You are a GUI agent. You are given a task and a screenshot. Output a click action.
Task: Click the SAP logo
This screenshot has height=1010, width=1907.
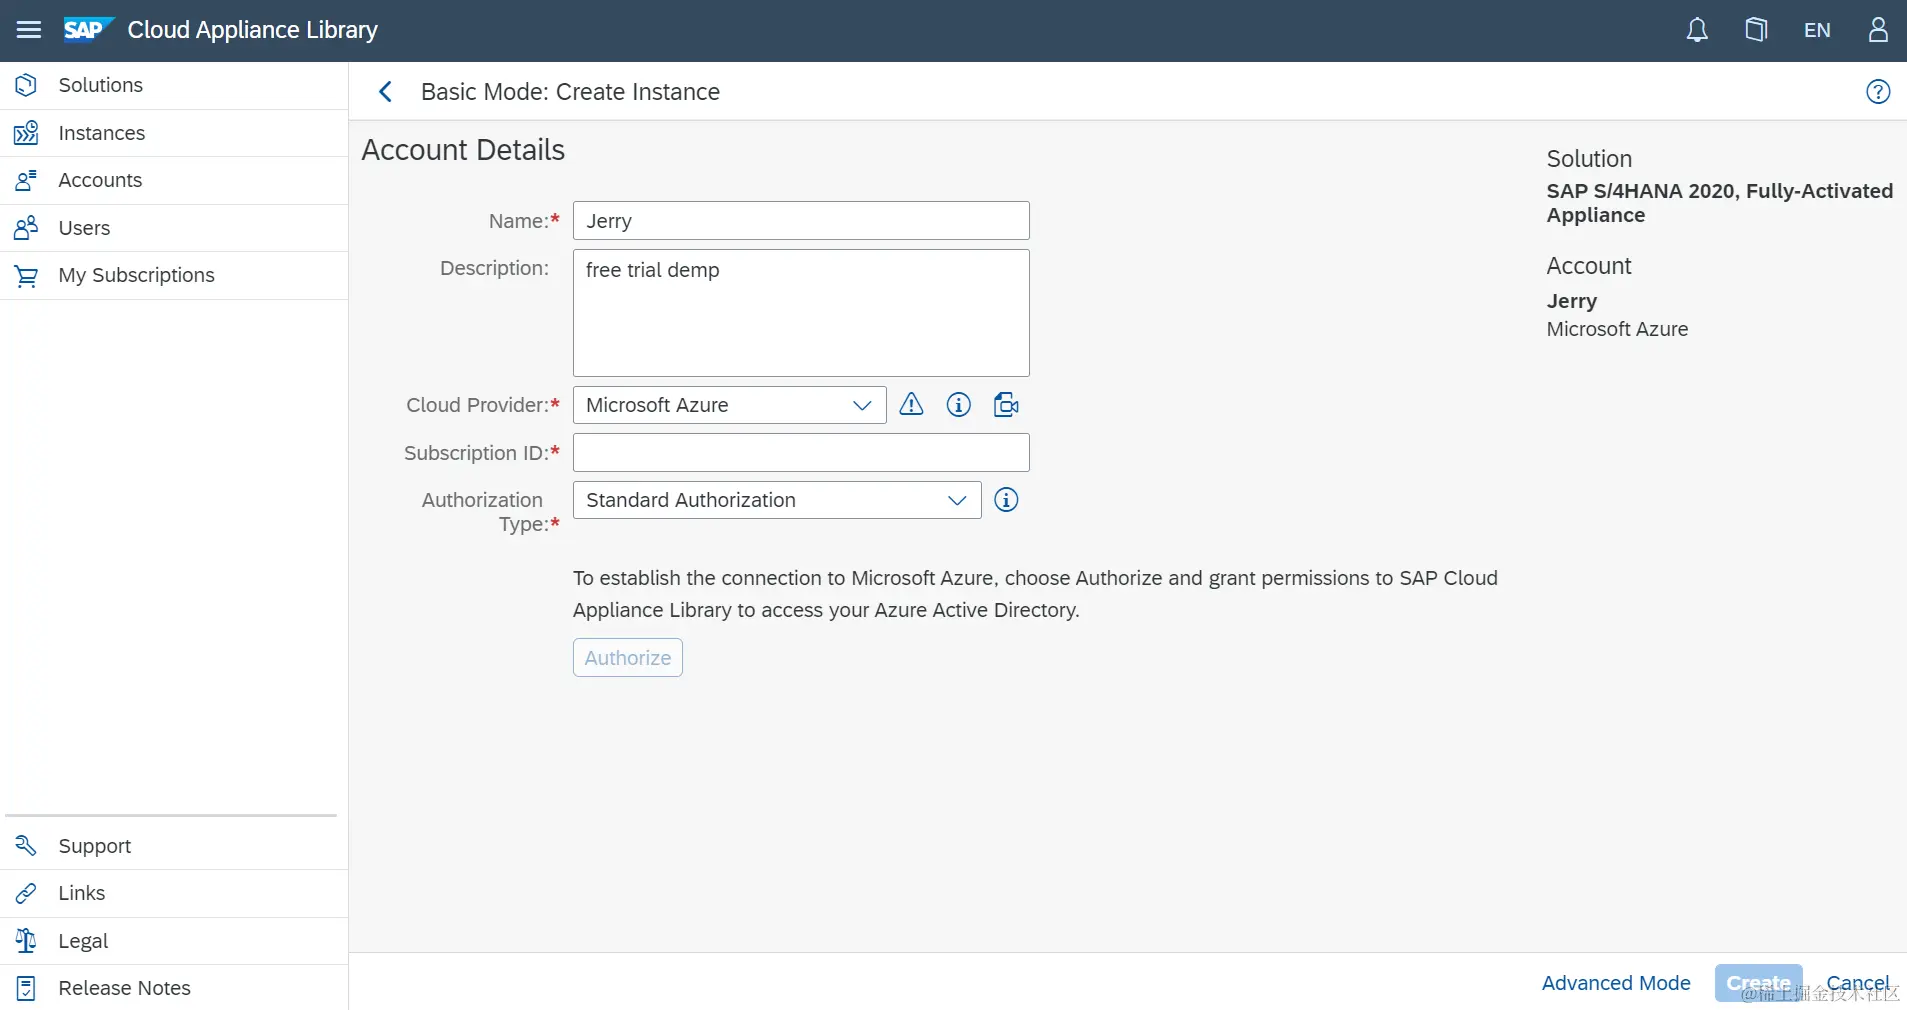point(88,30)
